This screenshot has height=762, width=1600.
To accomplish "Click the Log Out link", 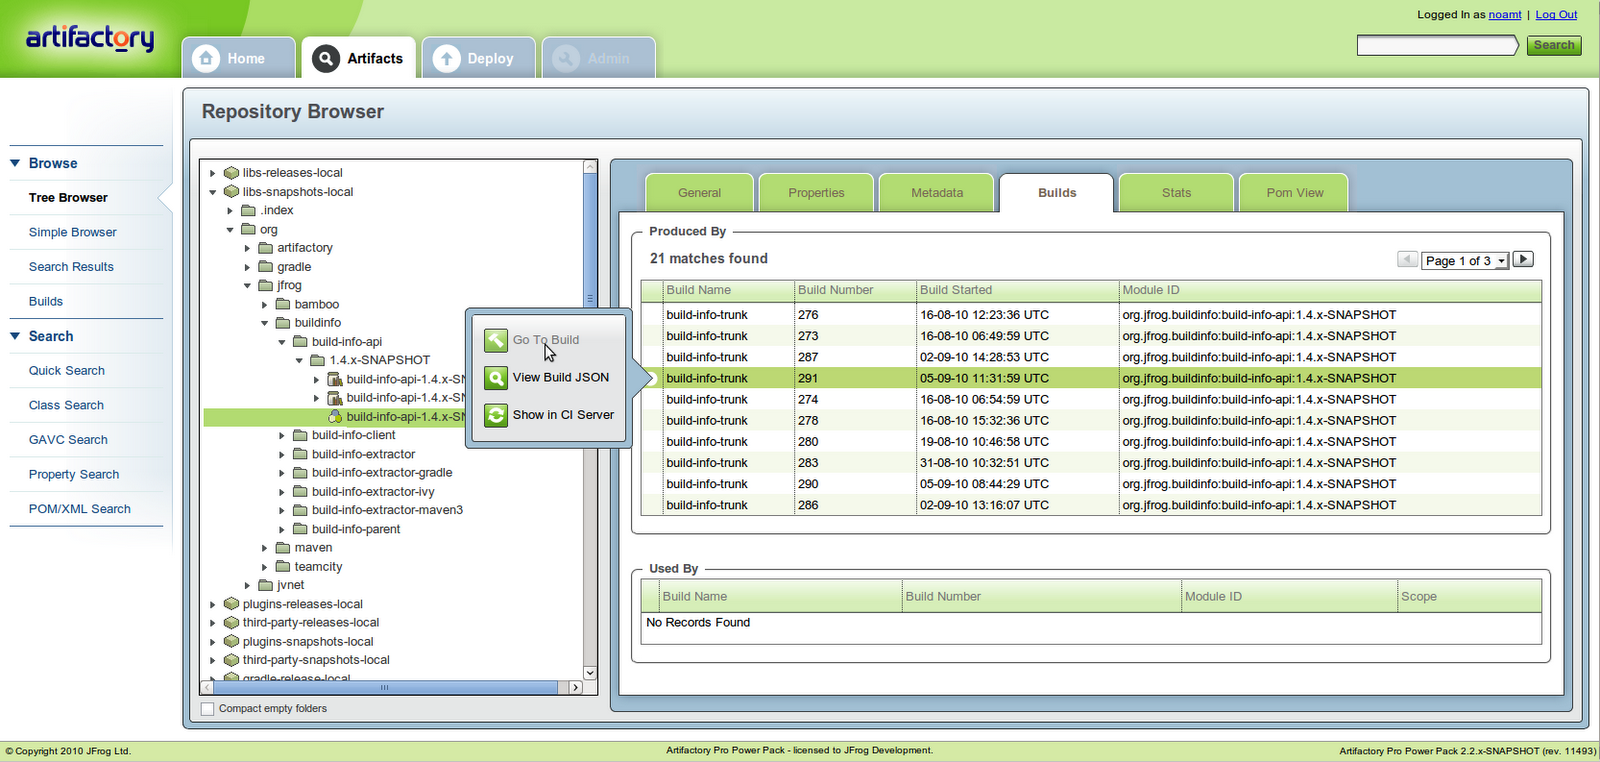I will point(1556,15).
